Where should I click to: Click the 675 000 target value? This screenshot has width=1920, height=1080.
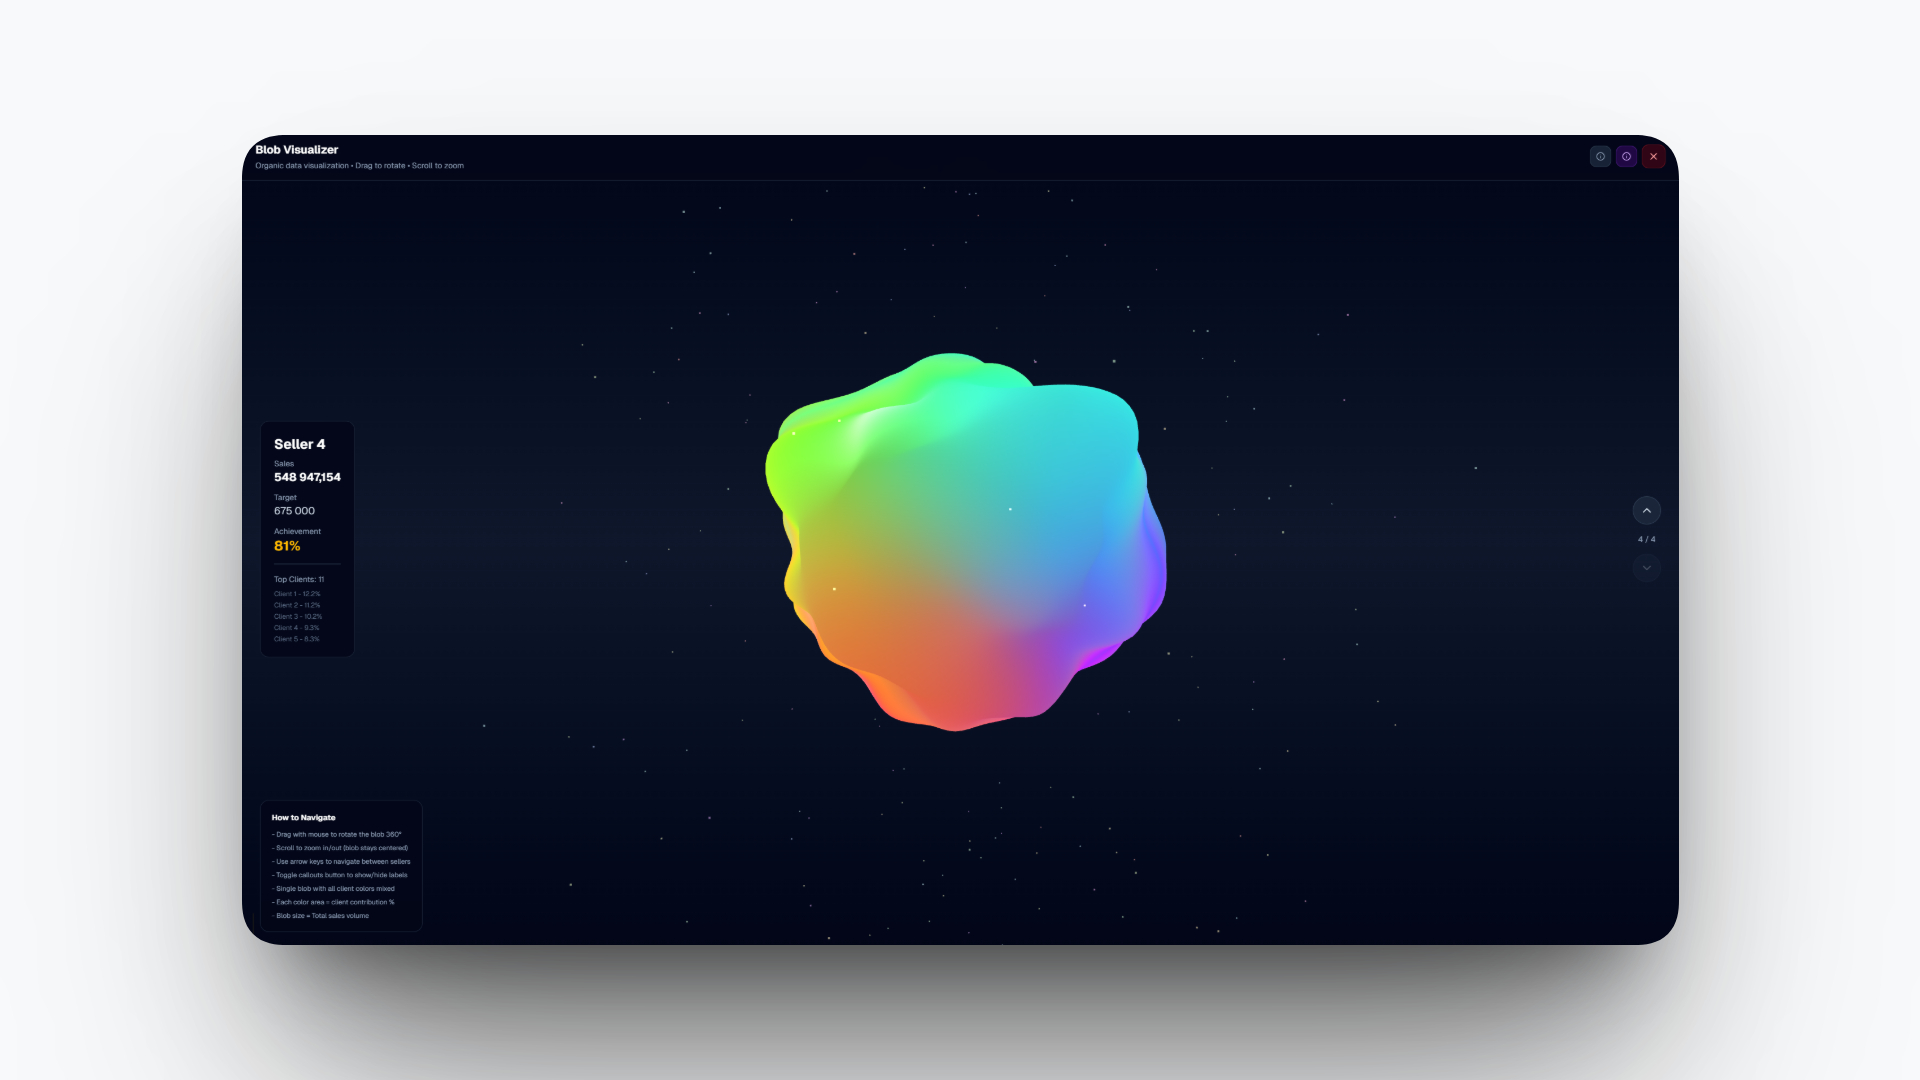pos(294,511)
